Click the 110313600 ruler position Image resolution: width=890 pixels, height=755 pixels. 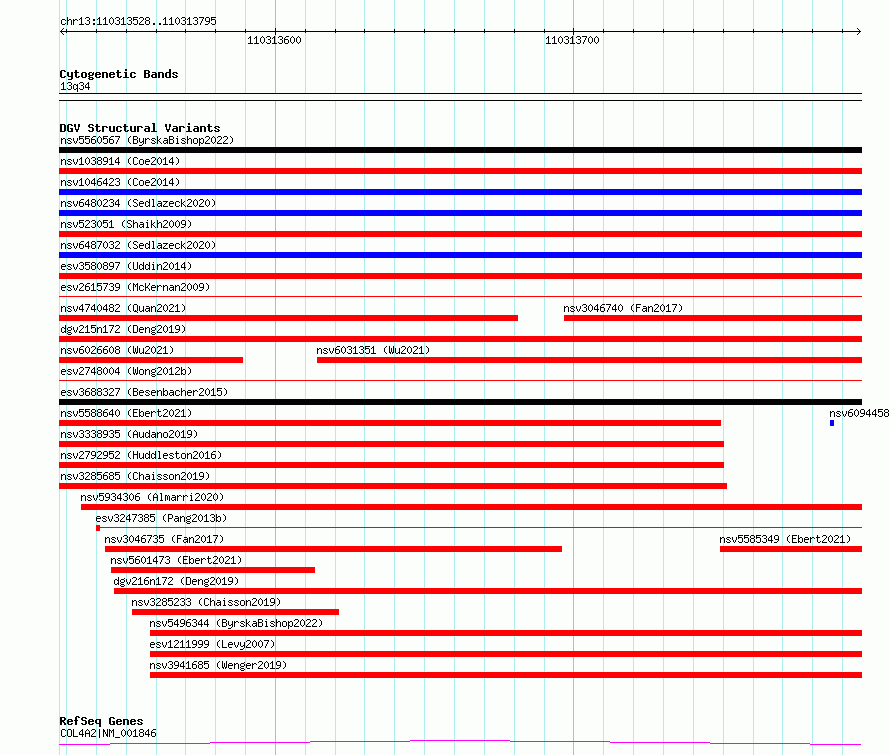274,40
